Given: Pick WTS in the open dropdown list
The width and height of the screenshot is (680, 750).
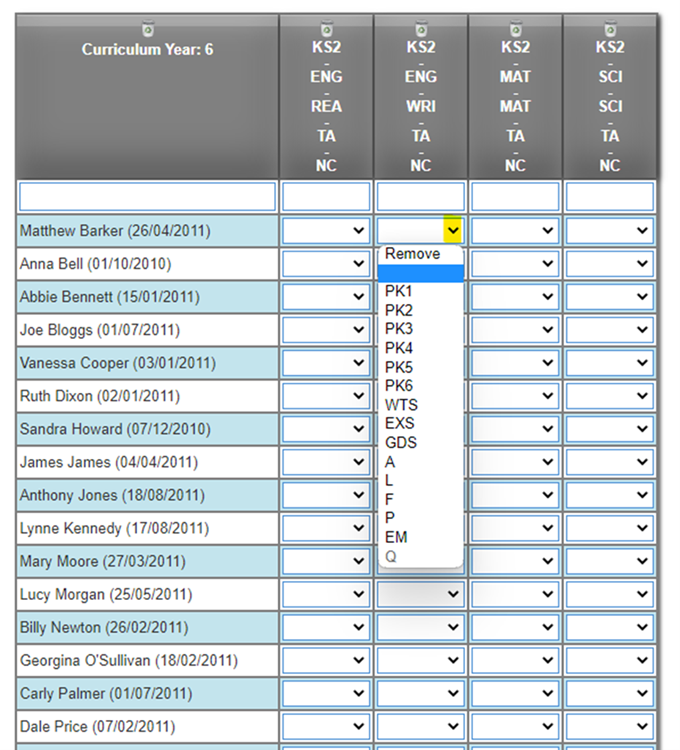Looking at the screenshot, I should (x=401, y=405).
